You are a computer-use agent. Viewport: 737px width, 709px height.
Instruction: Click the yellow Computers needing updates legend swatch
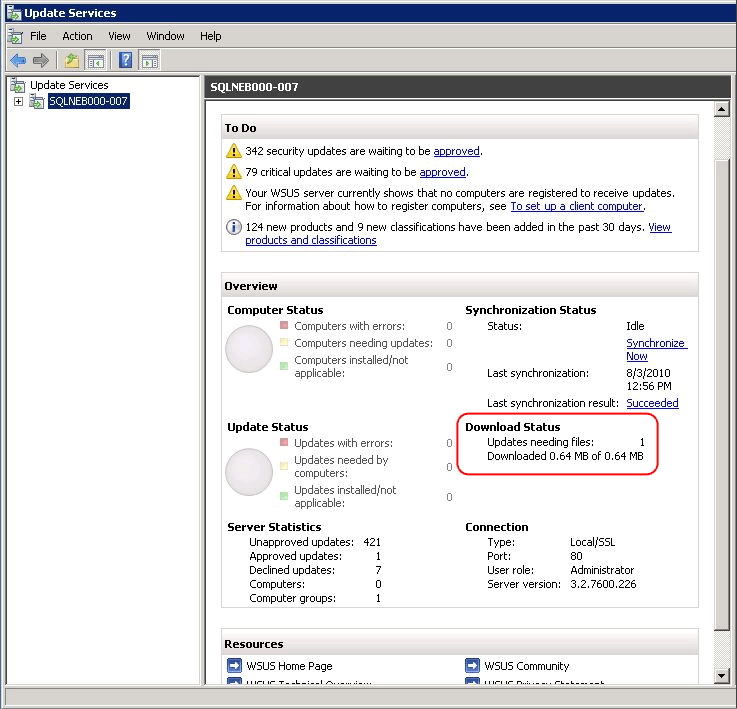[284, 342]
